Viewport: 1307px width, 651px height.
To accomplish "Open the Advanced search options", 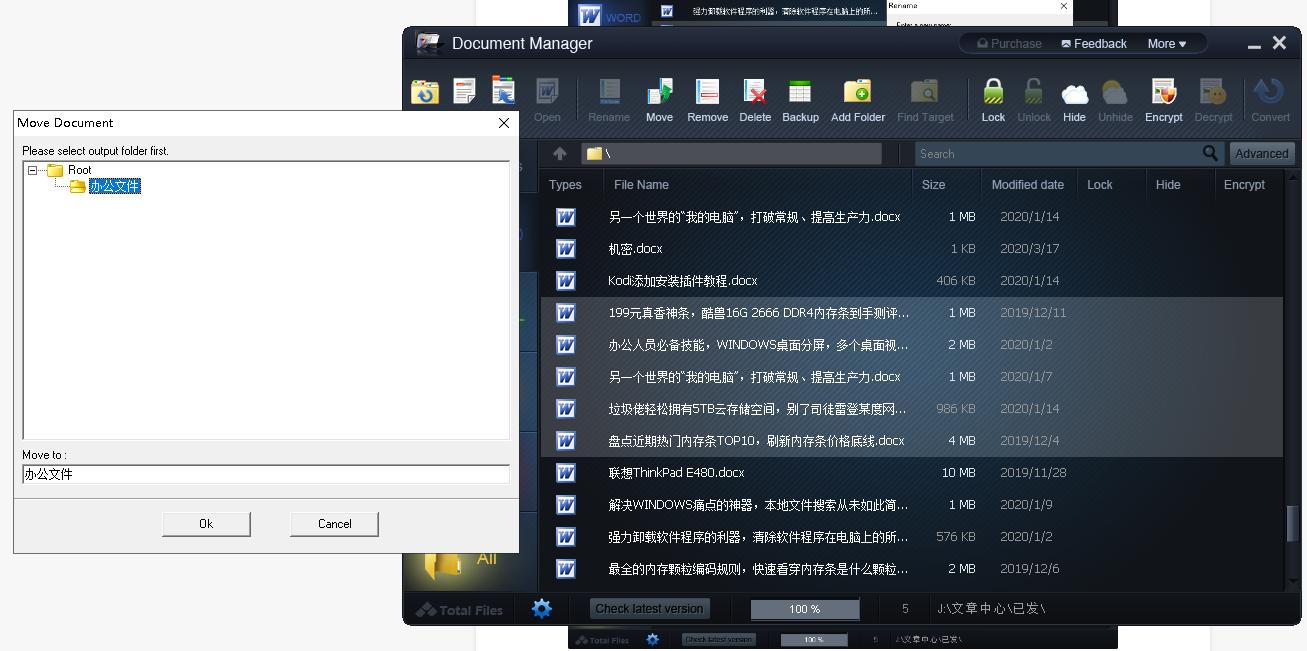I will click(1261, 153).
